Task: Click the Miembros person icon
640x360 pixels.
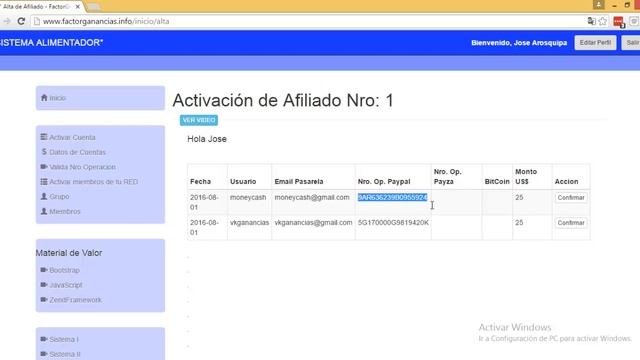Action: point(44,211)
